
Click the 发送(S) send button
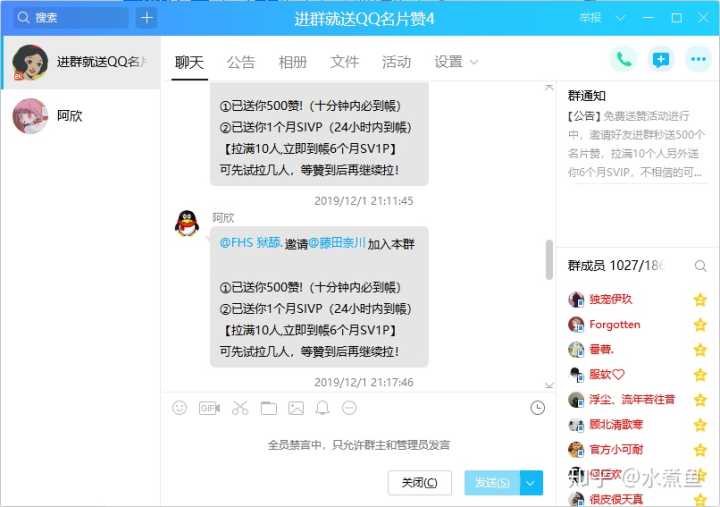492,483
